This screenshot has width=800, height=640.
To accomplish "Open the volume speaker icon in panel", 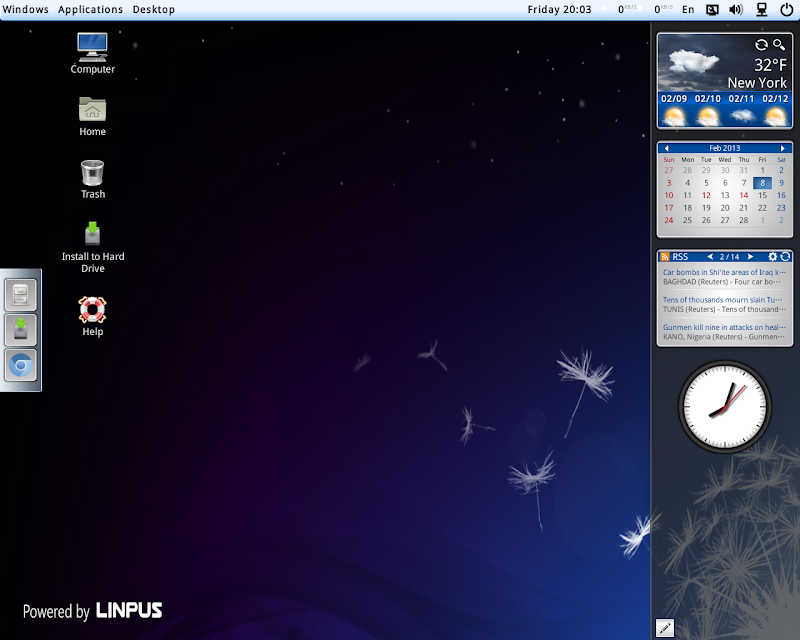I will [736, 9].
